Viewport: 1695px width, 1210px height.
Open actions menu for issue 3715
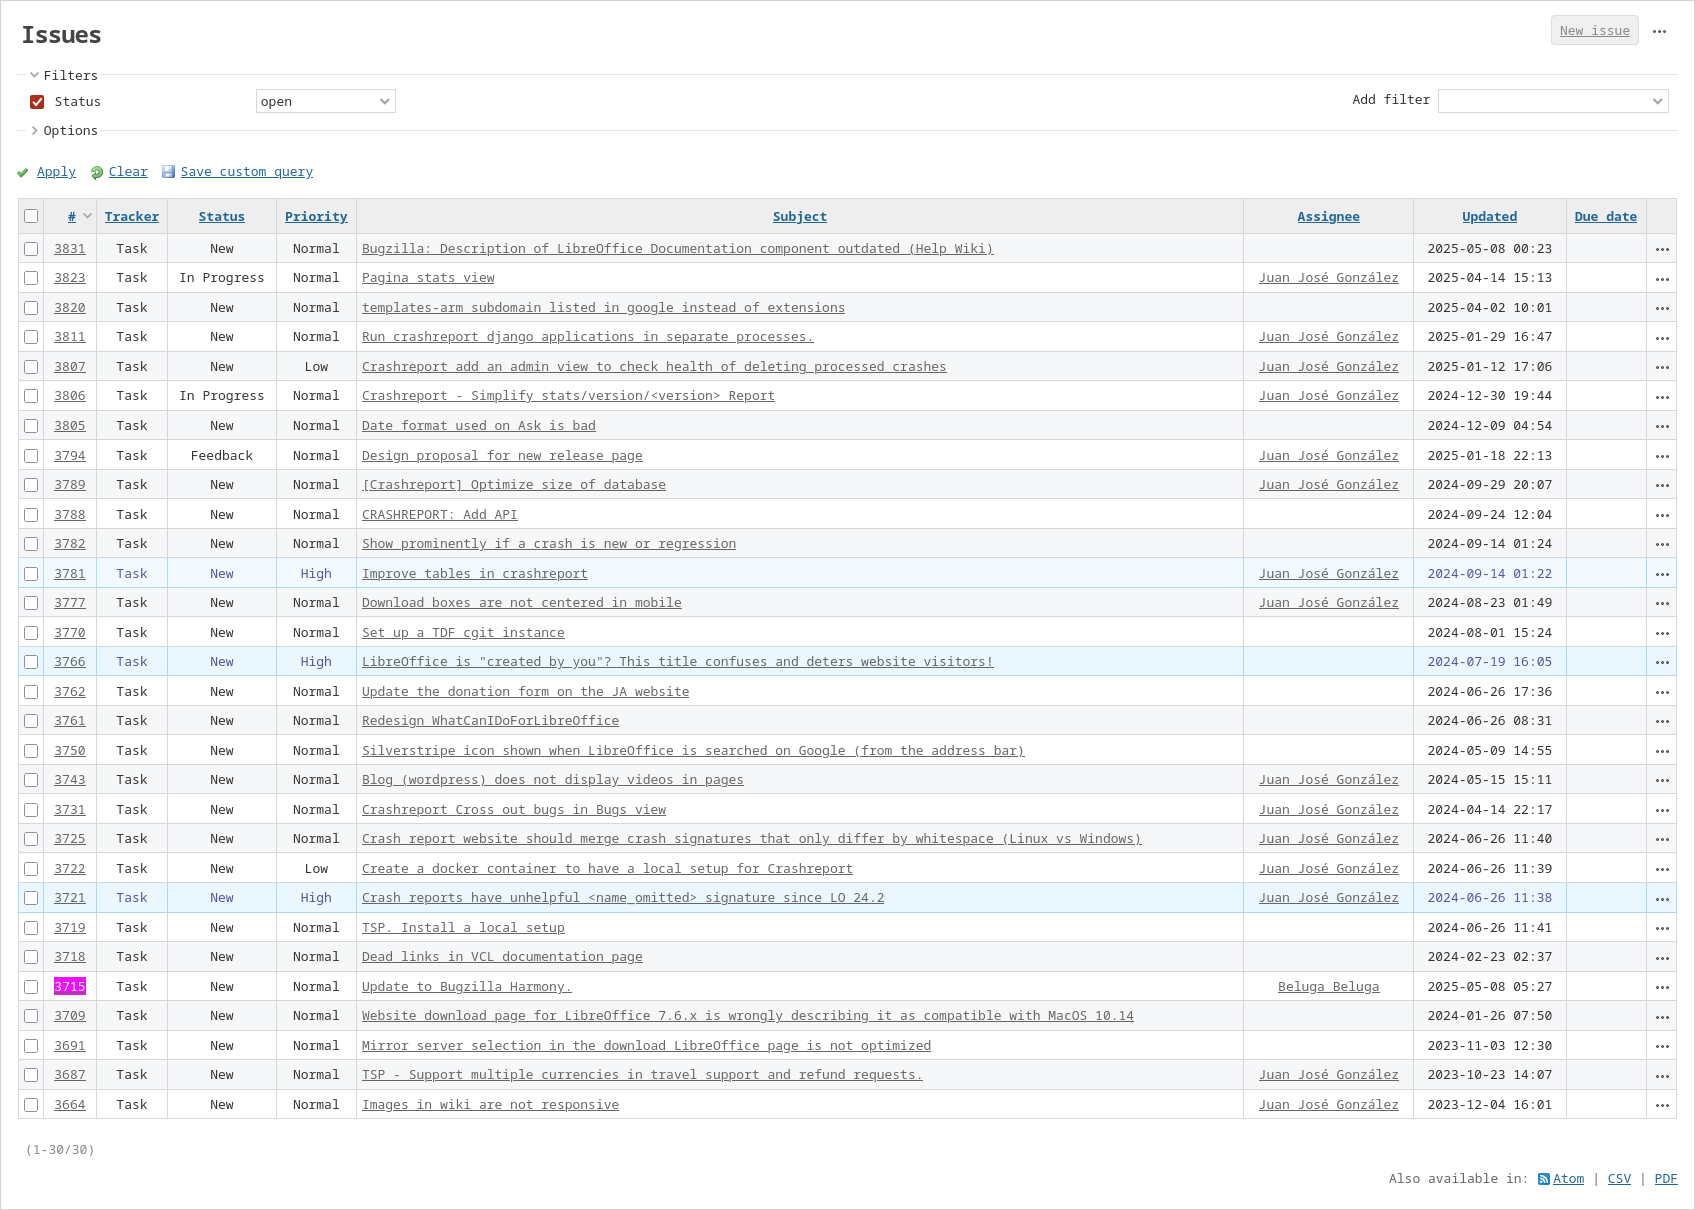[x=1662, y=987]
